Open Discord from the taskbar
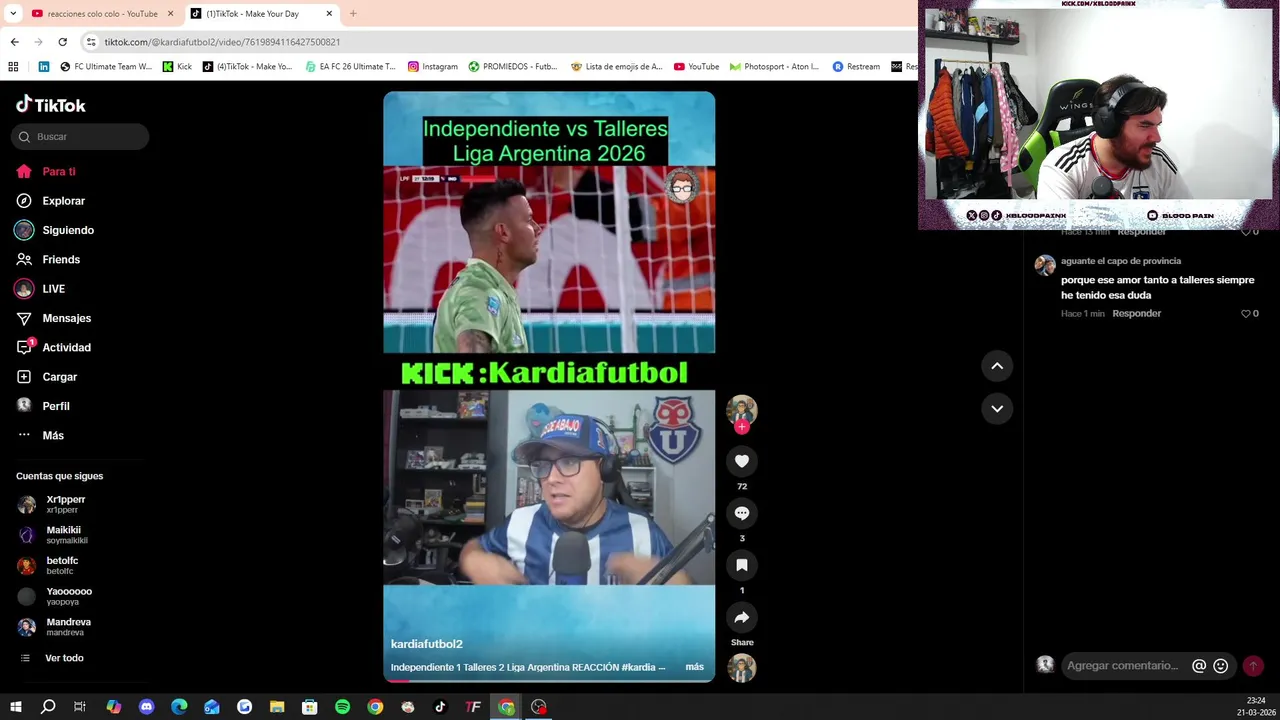1280x720 pixels. pos(146,707)
